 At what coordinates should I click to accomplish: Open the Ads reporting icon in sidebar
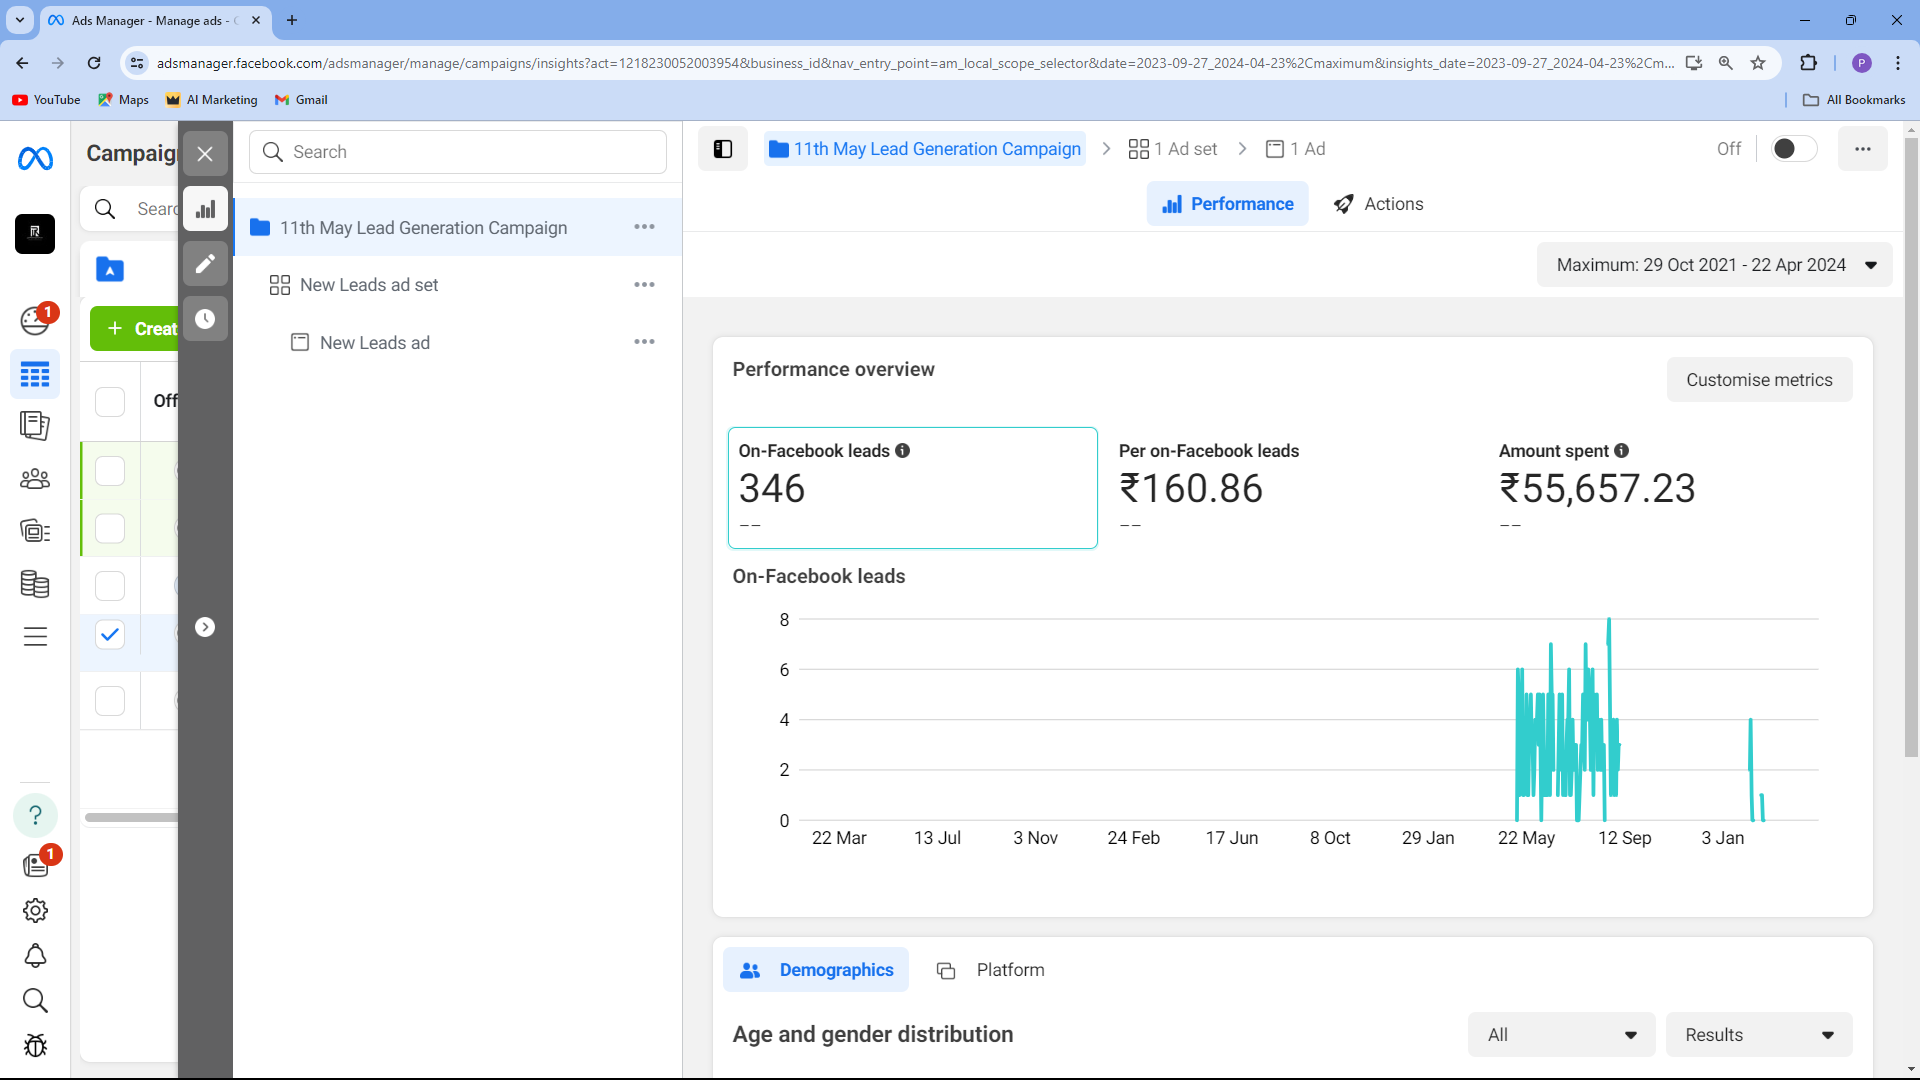click(x=35, y=426)
